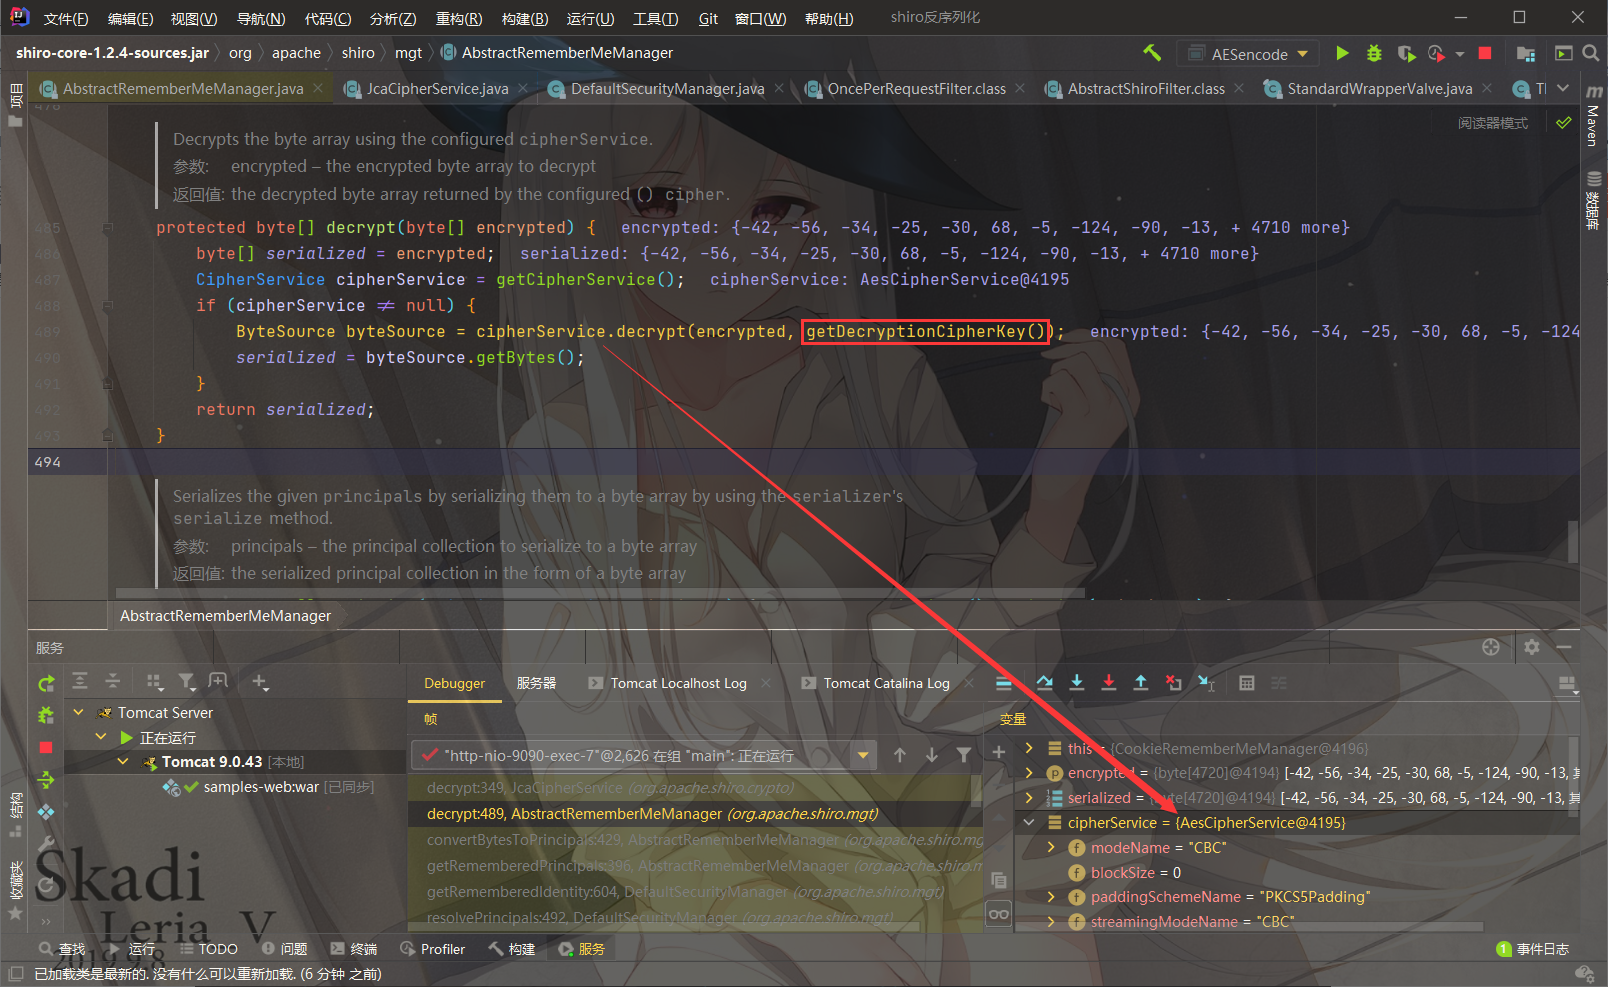Open the AESencode run configuration dropdown
This screenshot has width=1608, height=987.
[x=1247, y=54]
